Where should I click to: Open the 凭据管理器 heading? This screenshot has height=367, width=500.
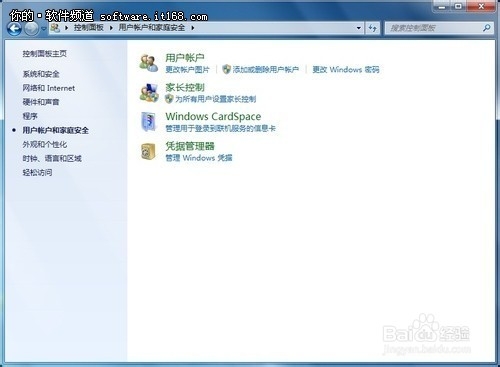[190, 146]
